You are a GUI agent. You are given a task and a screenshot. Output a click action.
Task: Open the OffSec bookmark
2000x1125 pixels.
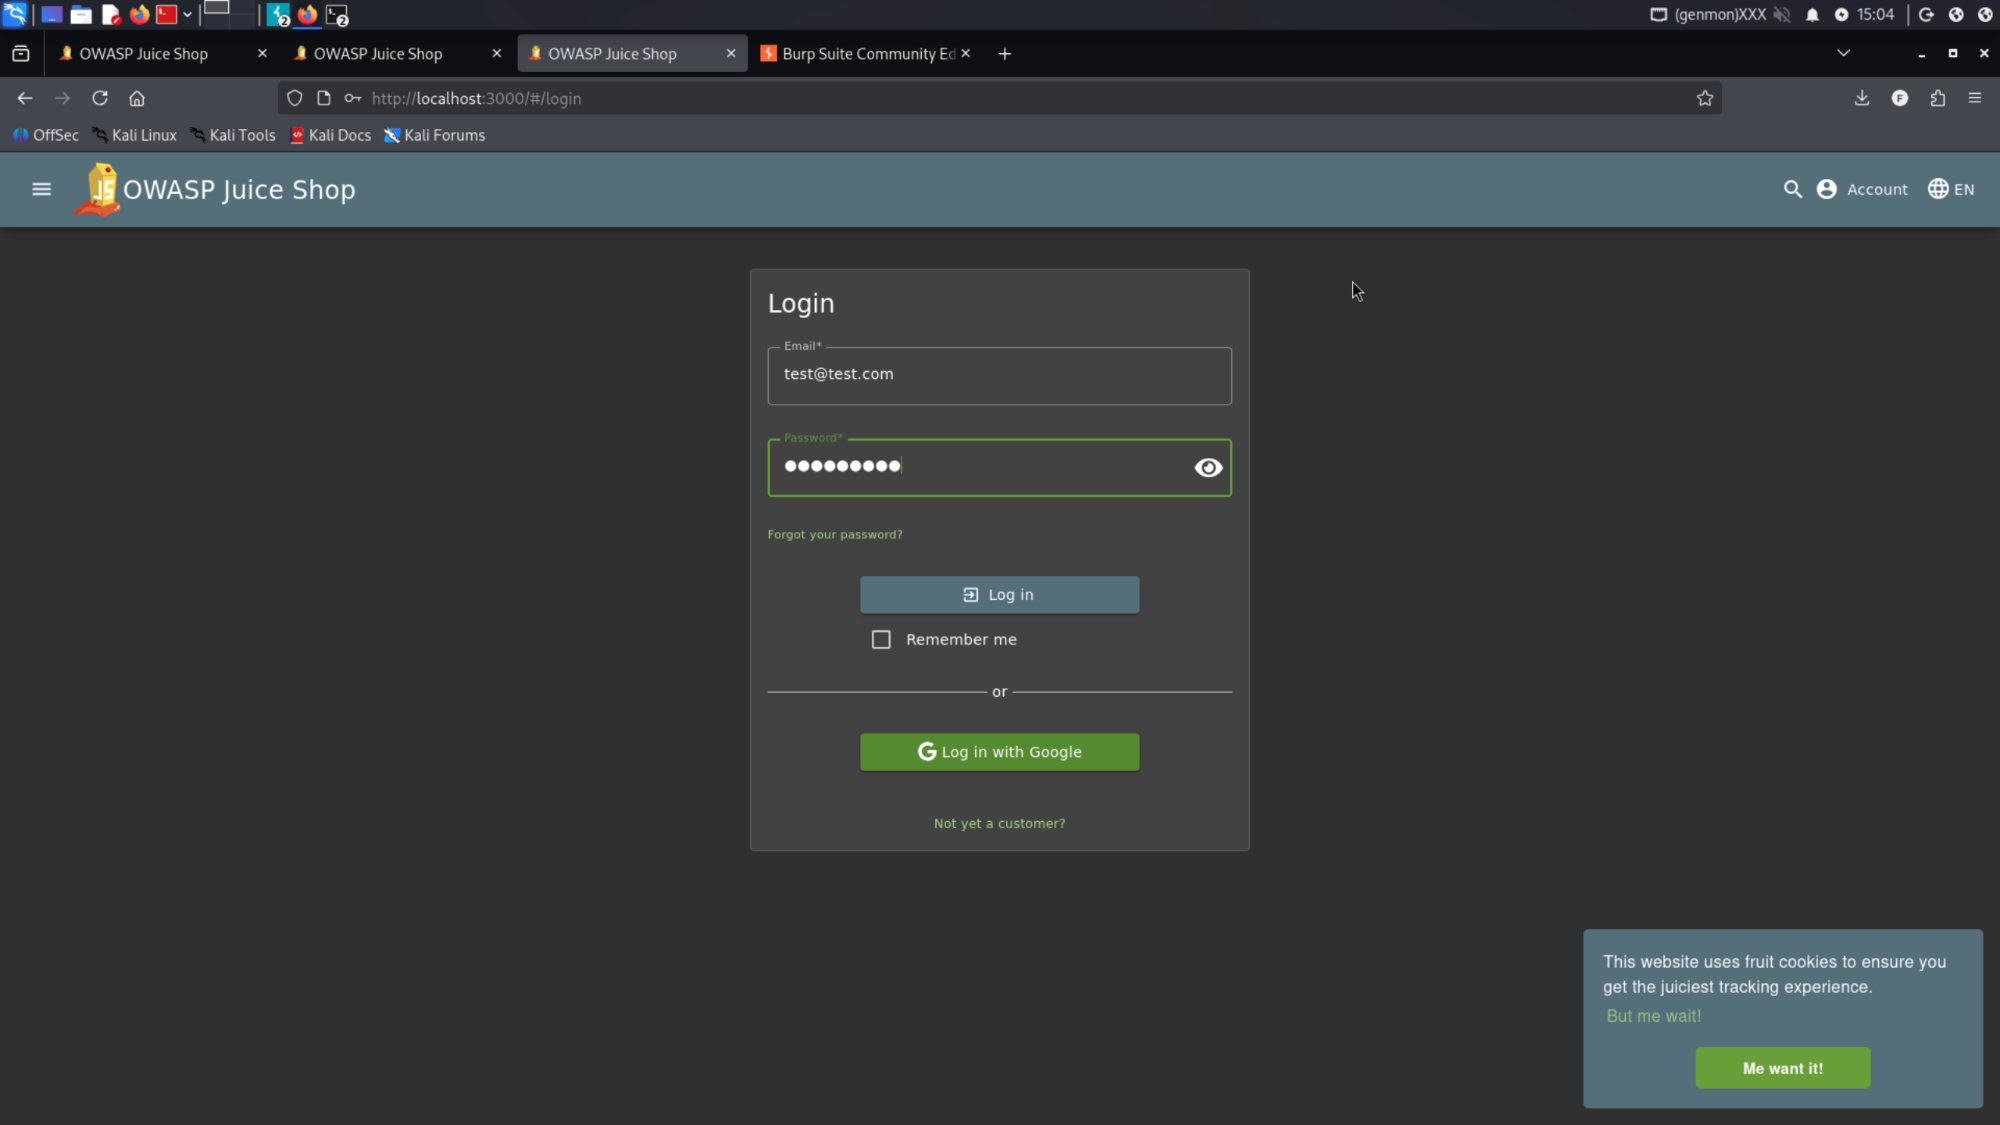click(45, 135)
